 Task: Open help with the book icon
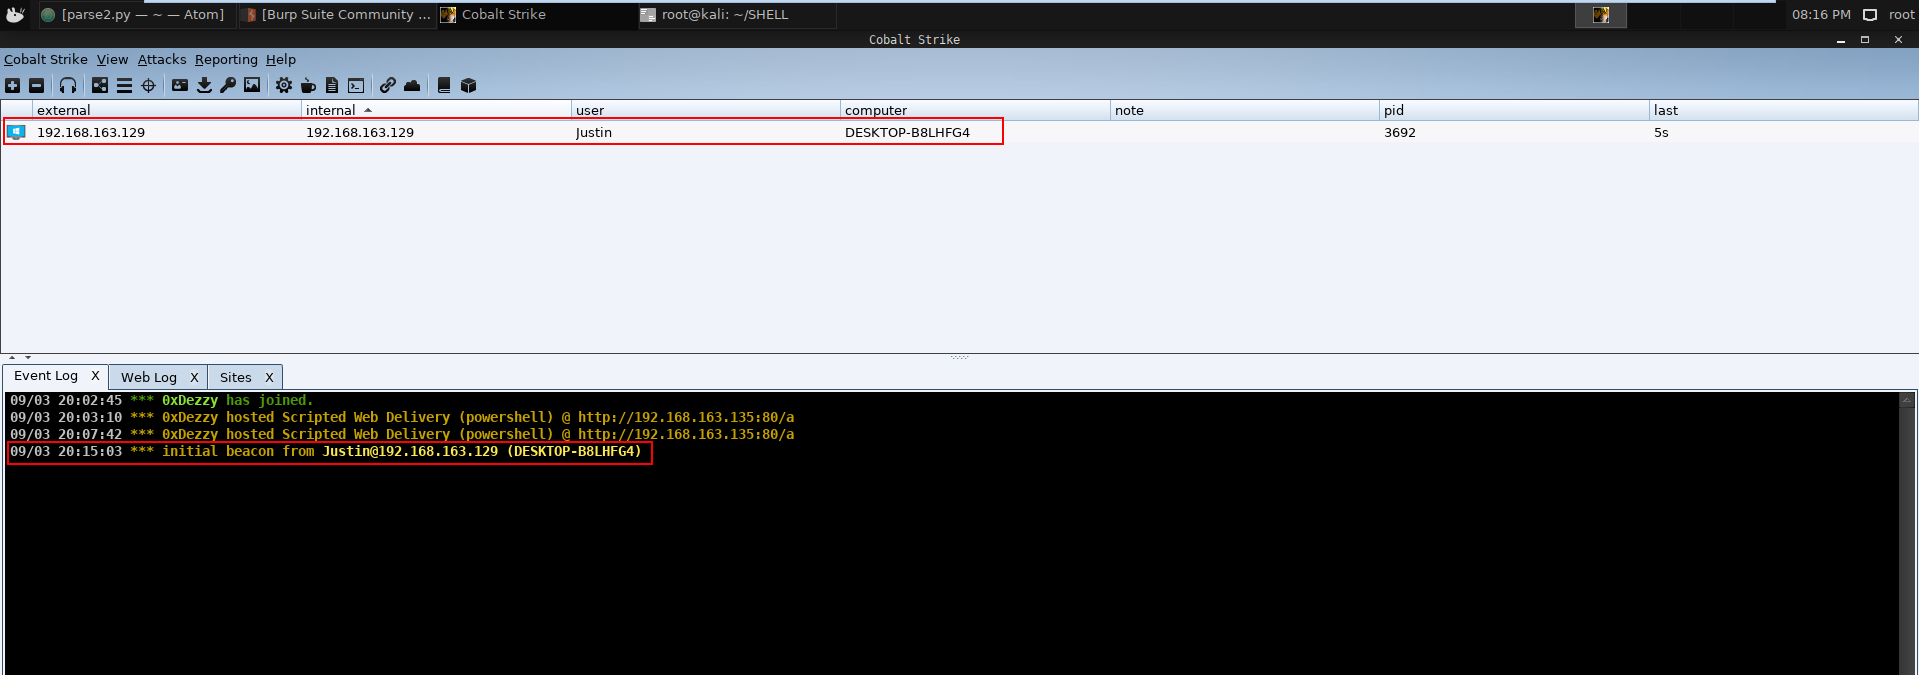[444, 85]
